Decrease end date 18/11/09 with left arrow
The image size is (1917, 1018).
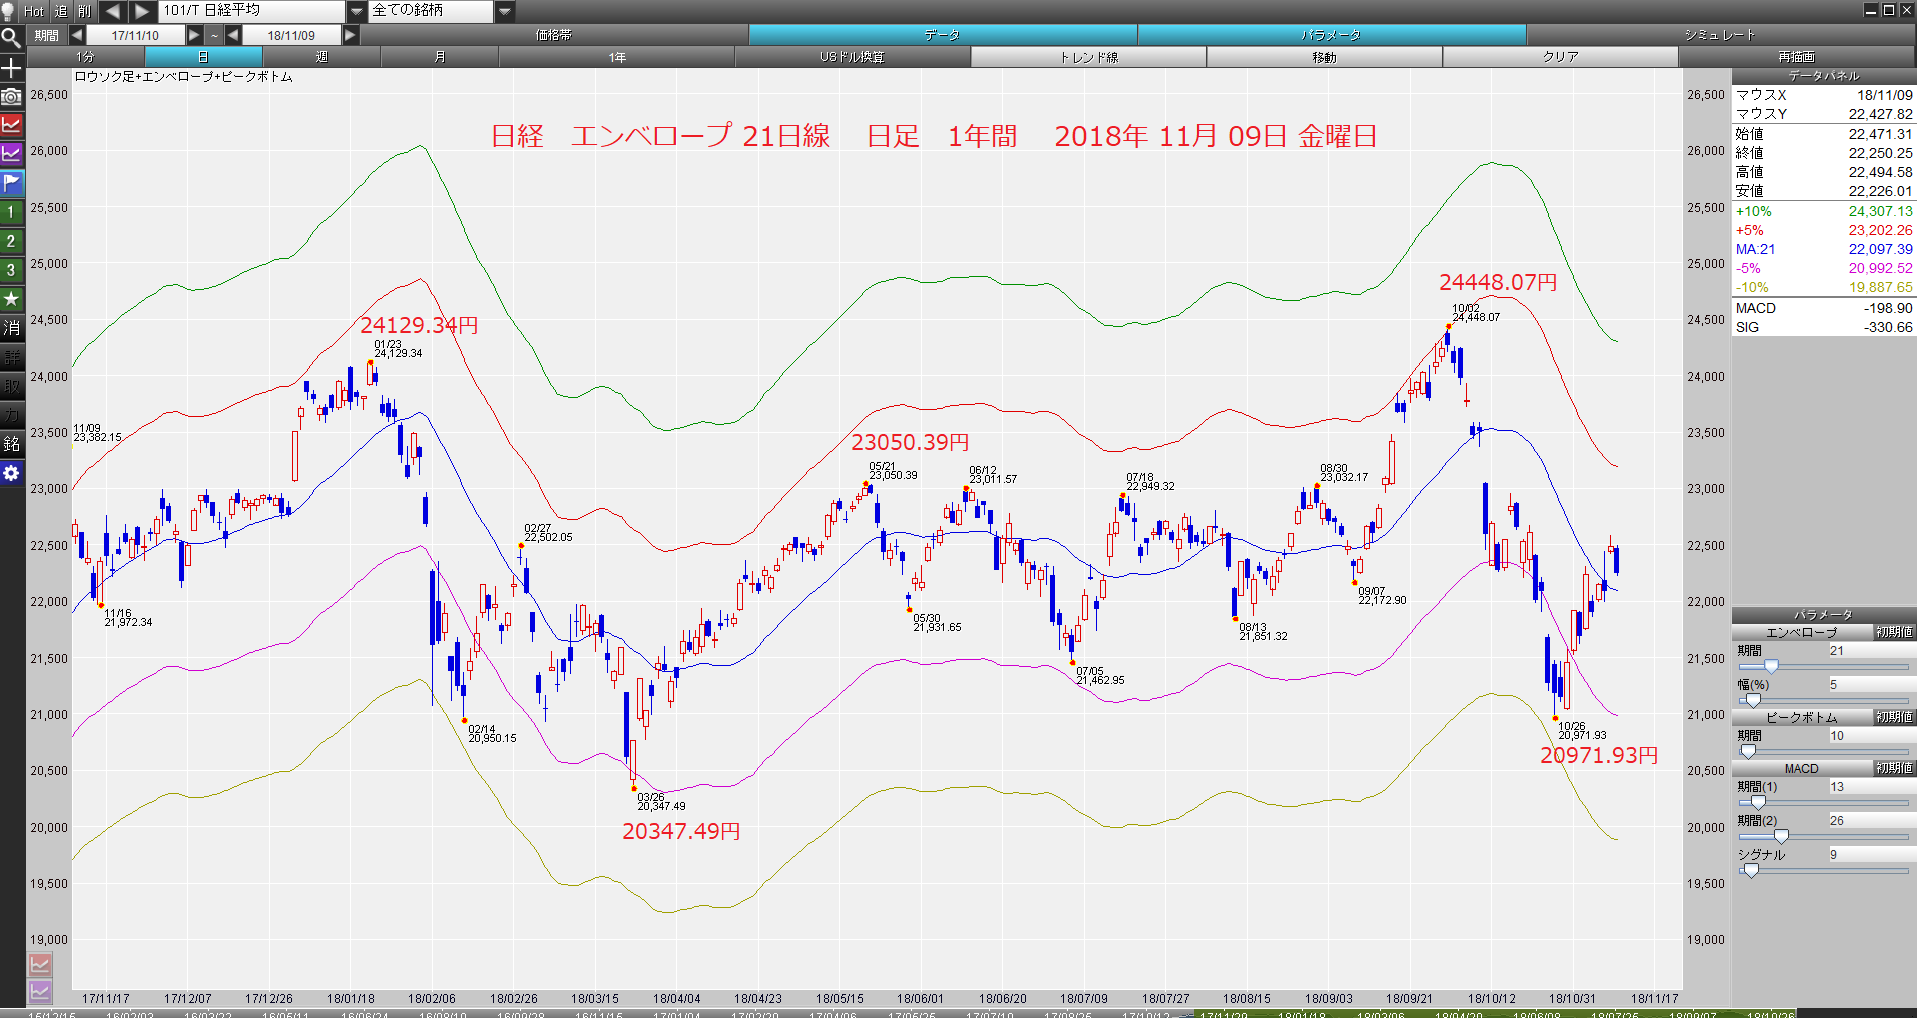pyautogui.click(x=233, y=35)
